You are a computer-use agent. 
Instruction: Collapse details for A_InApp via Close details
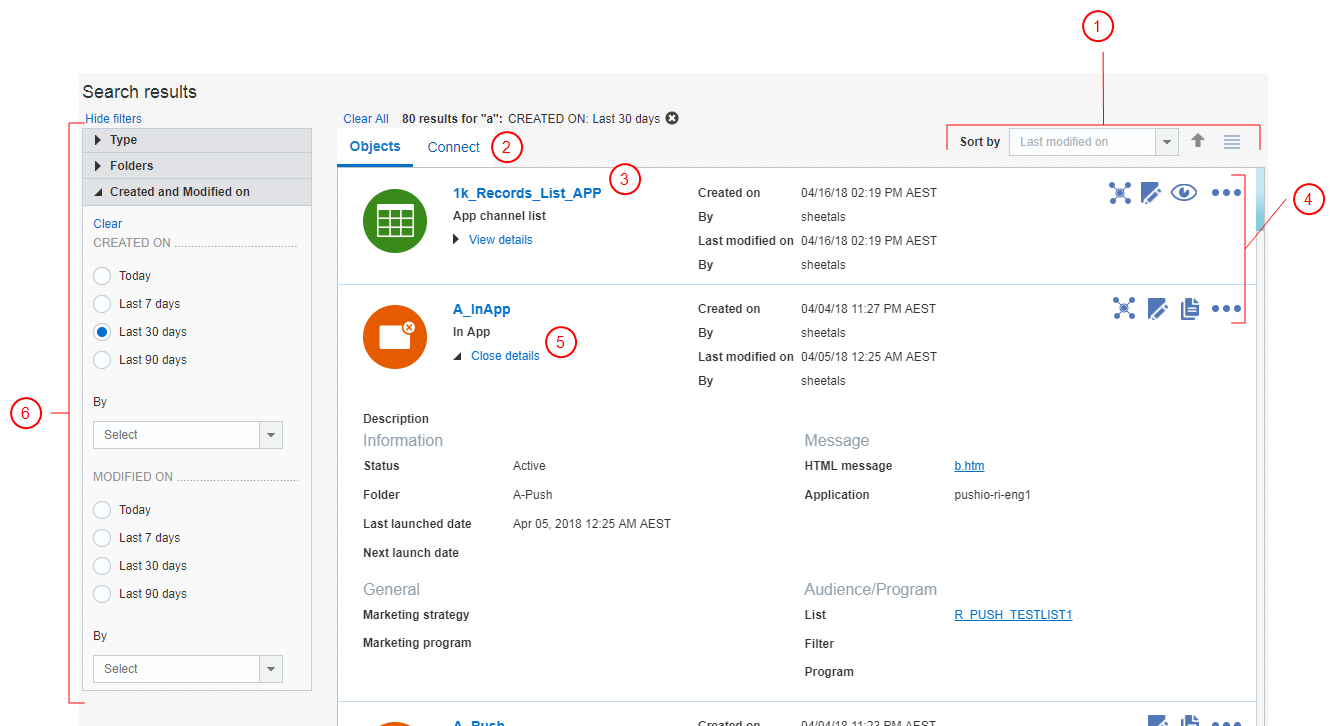tap(505, 355)
